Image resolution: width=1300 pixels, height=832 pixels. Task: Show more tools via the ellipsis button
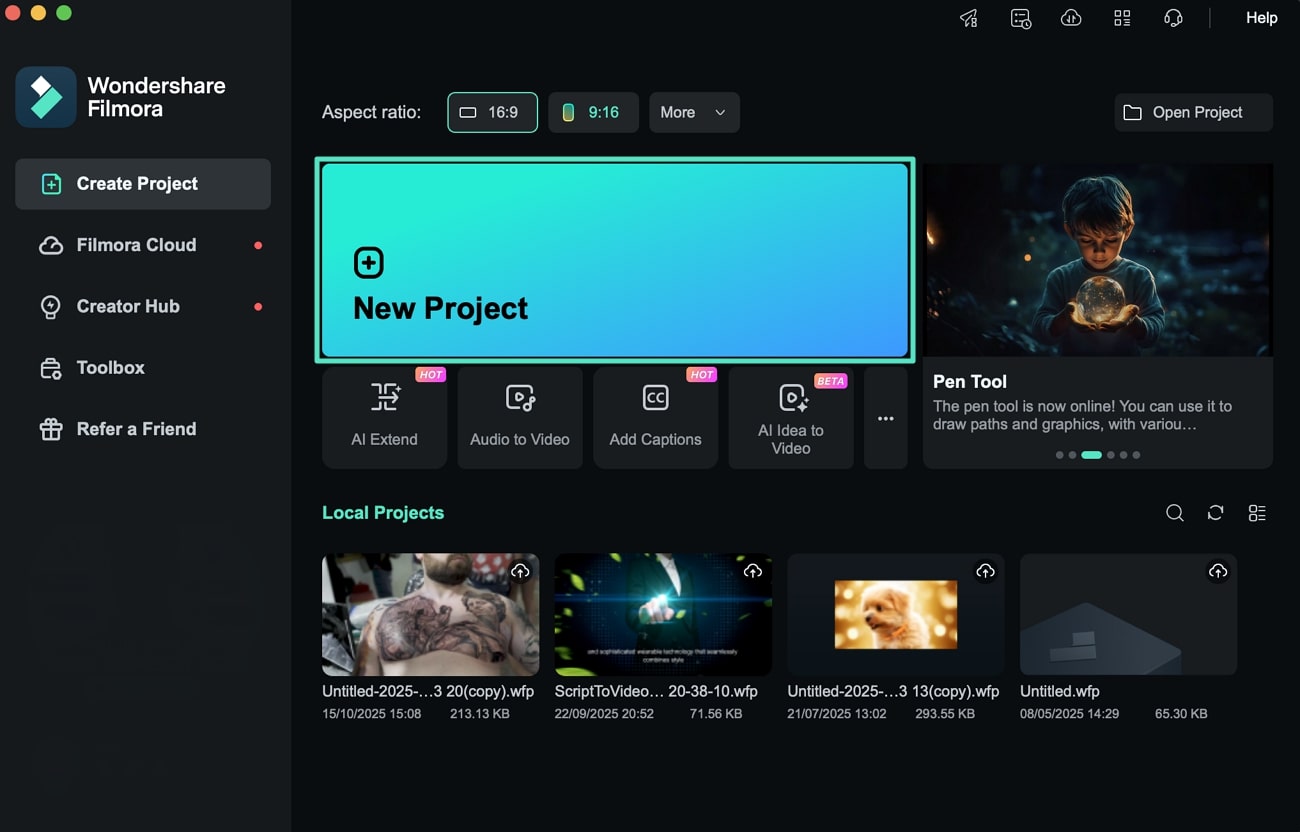[885, 417]
